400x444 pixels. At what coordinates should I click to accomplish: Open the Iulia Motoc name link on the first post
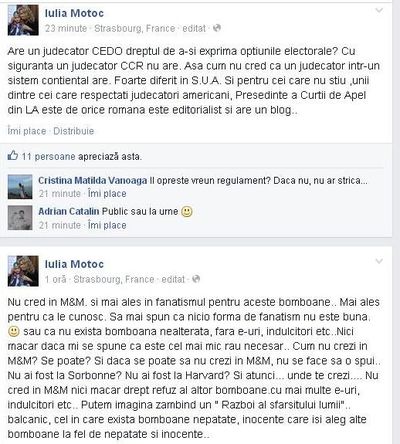pyautogui.click(x=74, y=13)
